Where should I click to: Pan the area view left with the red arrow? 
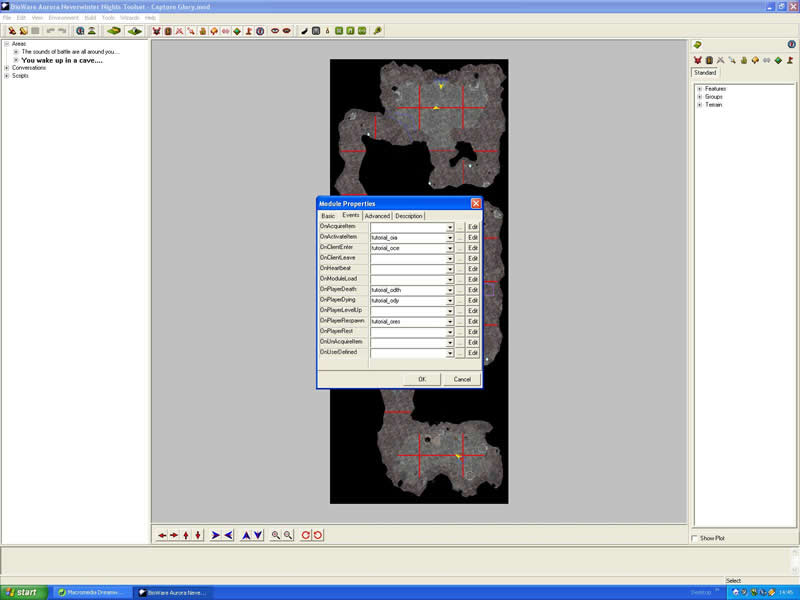click(162, 535)
